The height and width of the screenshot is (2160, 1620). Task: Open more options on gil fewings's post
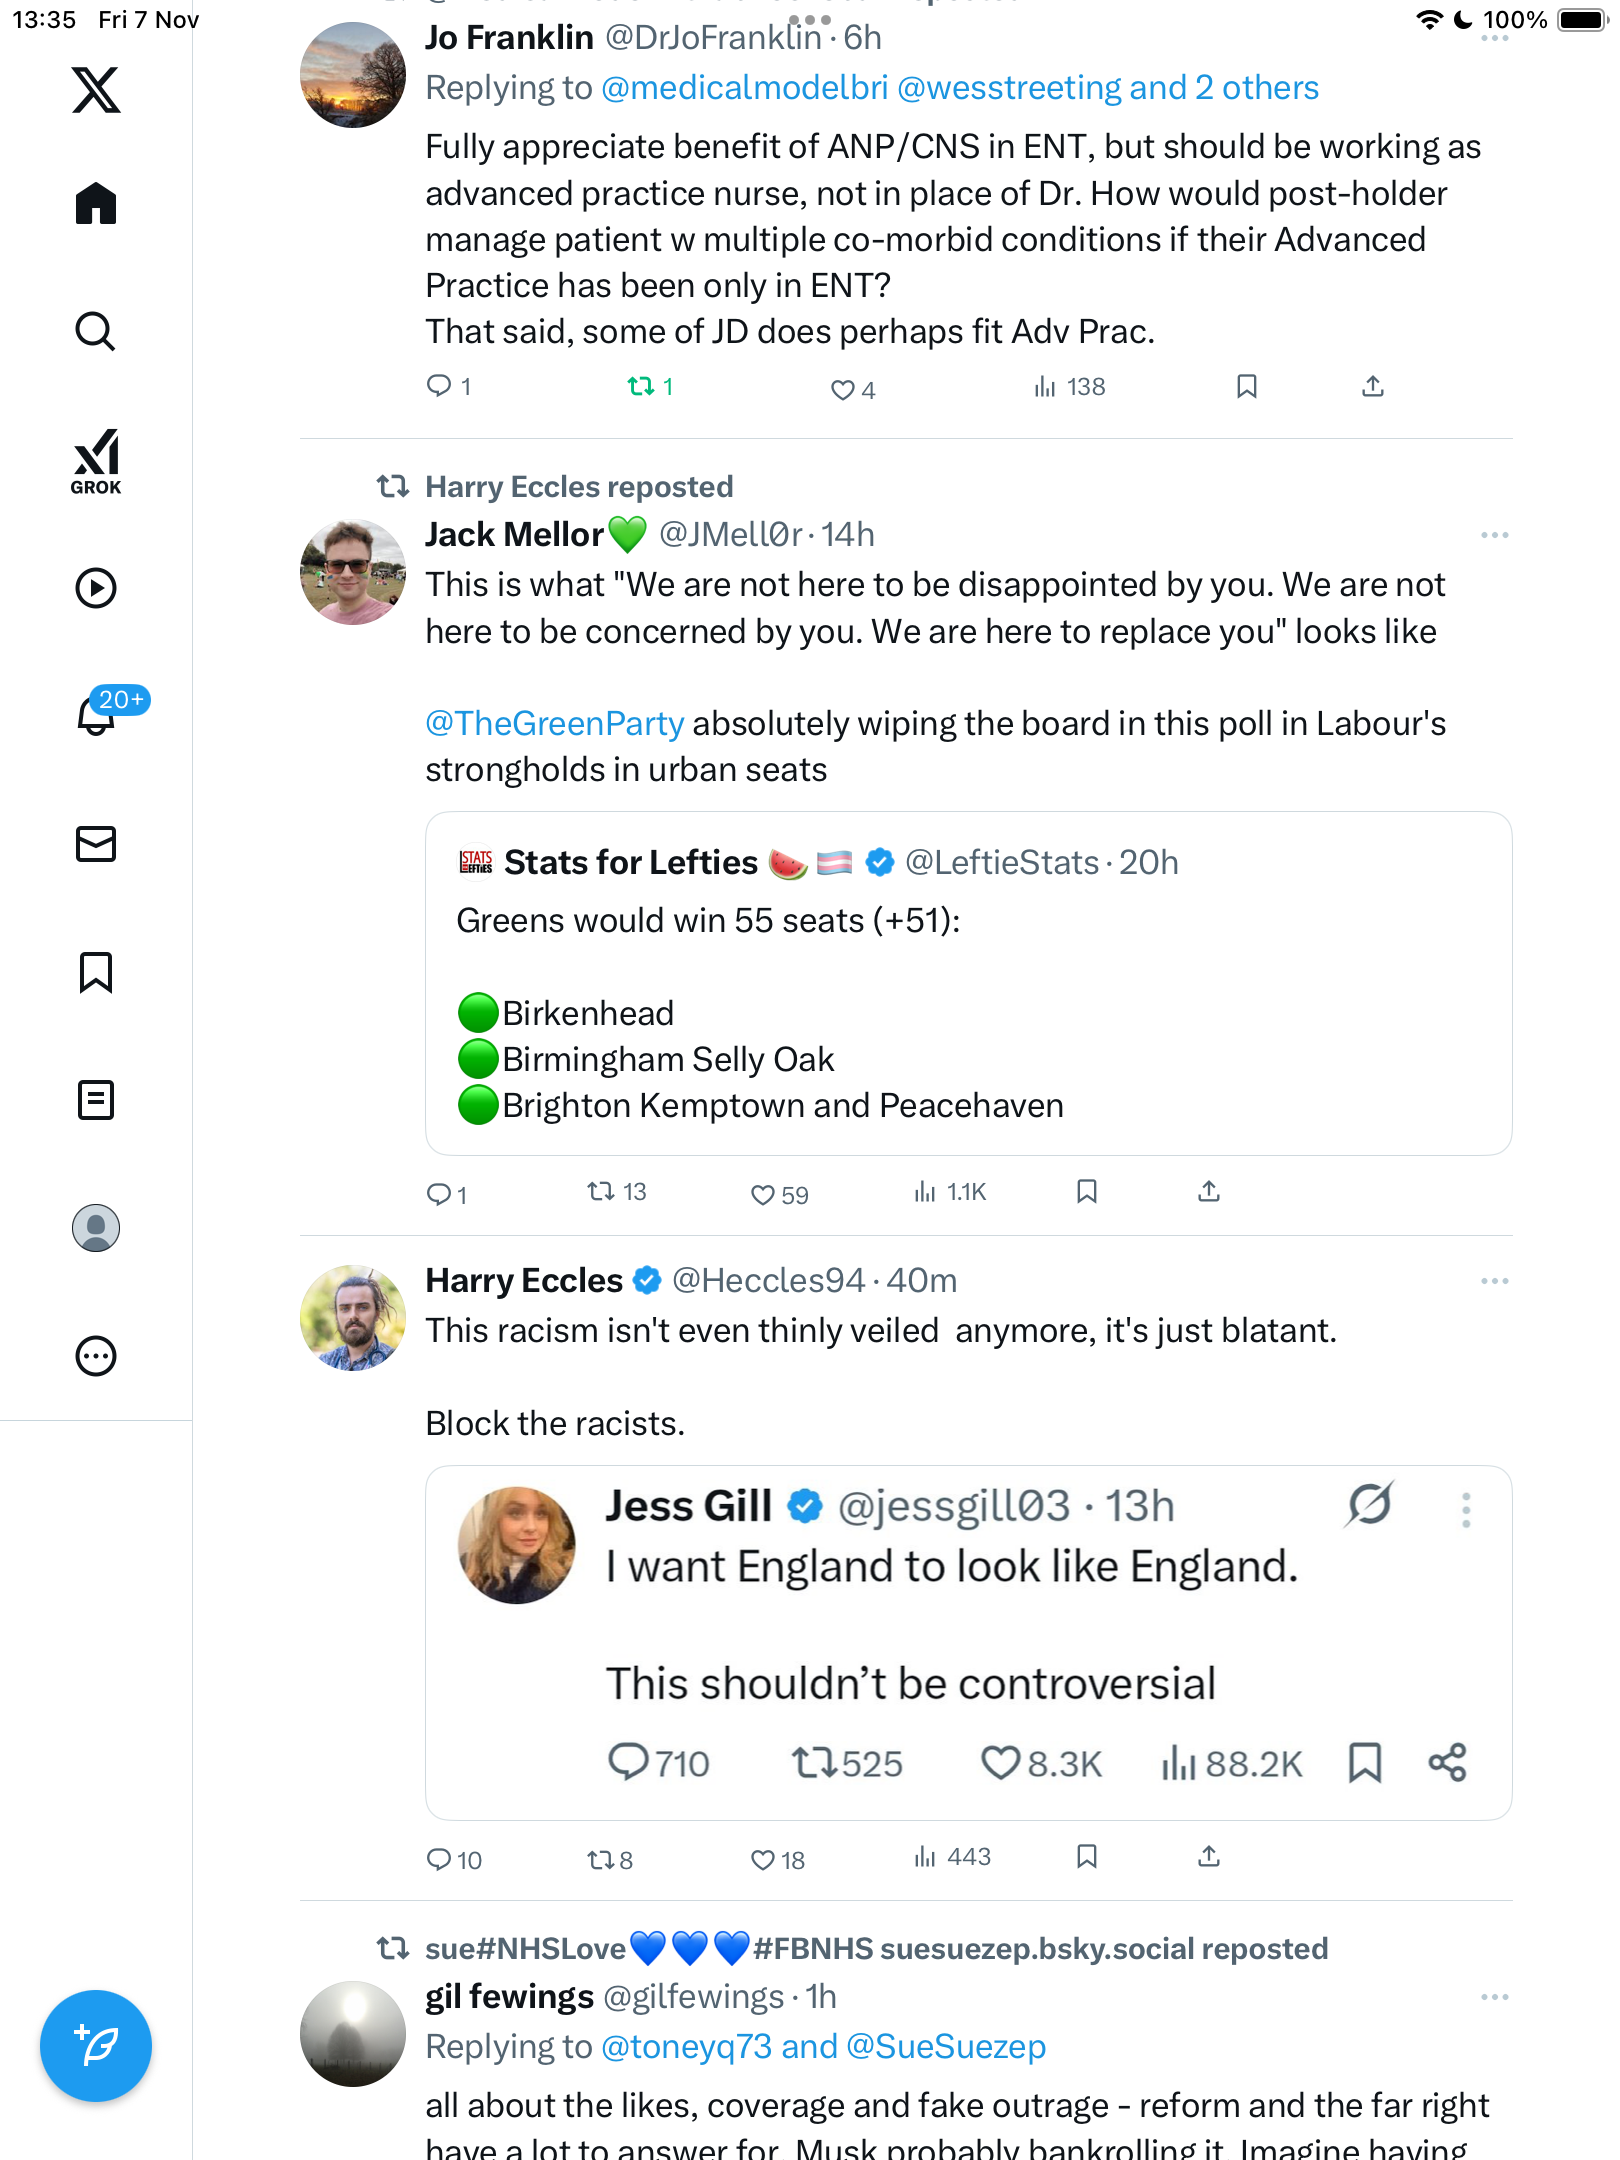1494,1997
